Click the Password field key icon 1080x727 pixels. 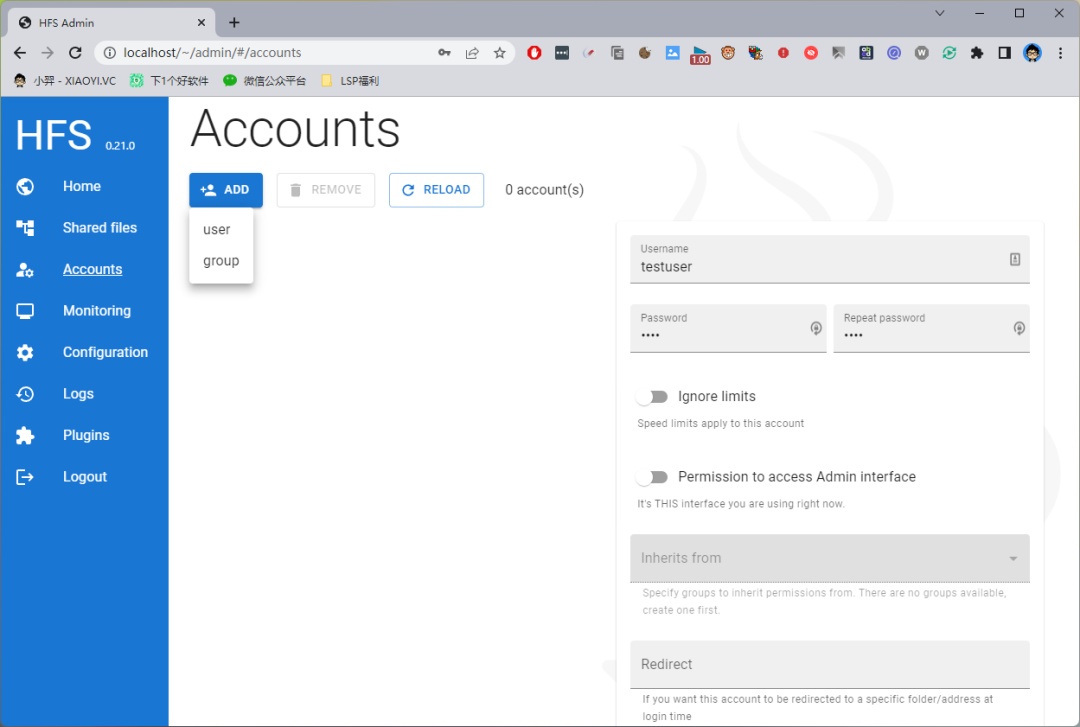pos(816,328)
